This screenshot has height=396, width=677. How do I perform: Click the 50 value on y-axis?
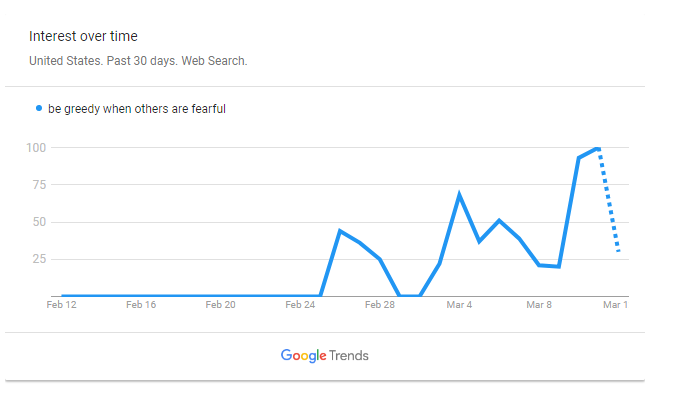click(39, 222)
